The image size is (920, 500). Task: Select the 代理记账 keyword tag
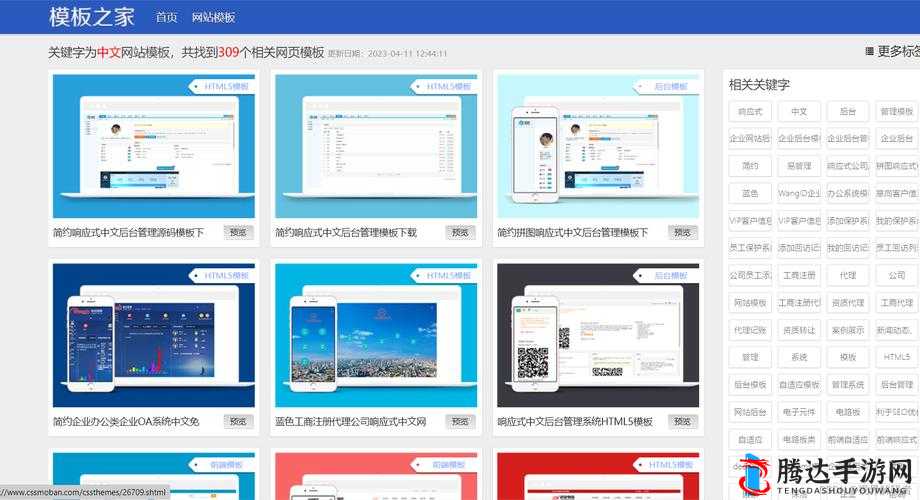750,330
